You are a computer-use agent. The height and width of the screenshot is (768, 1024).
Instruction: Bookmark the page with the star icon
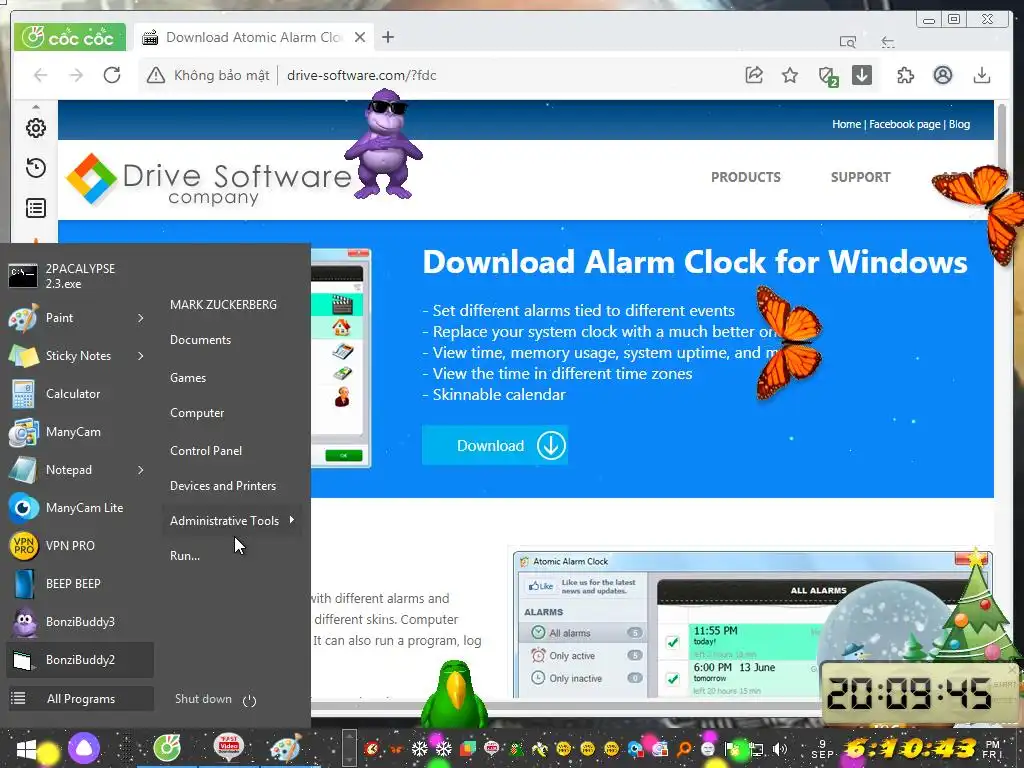[790, 75]
